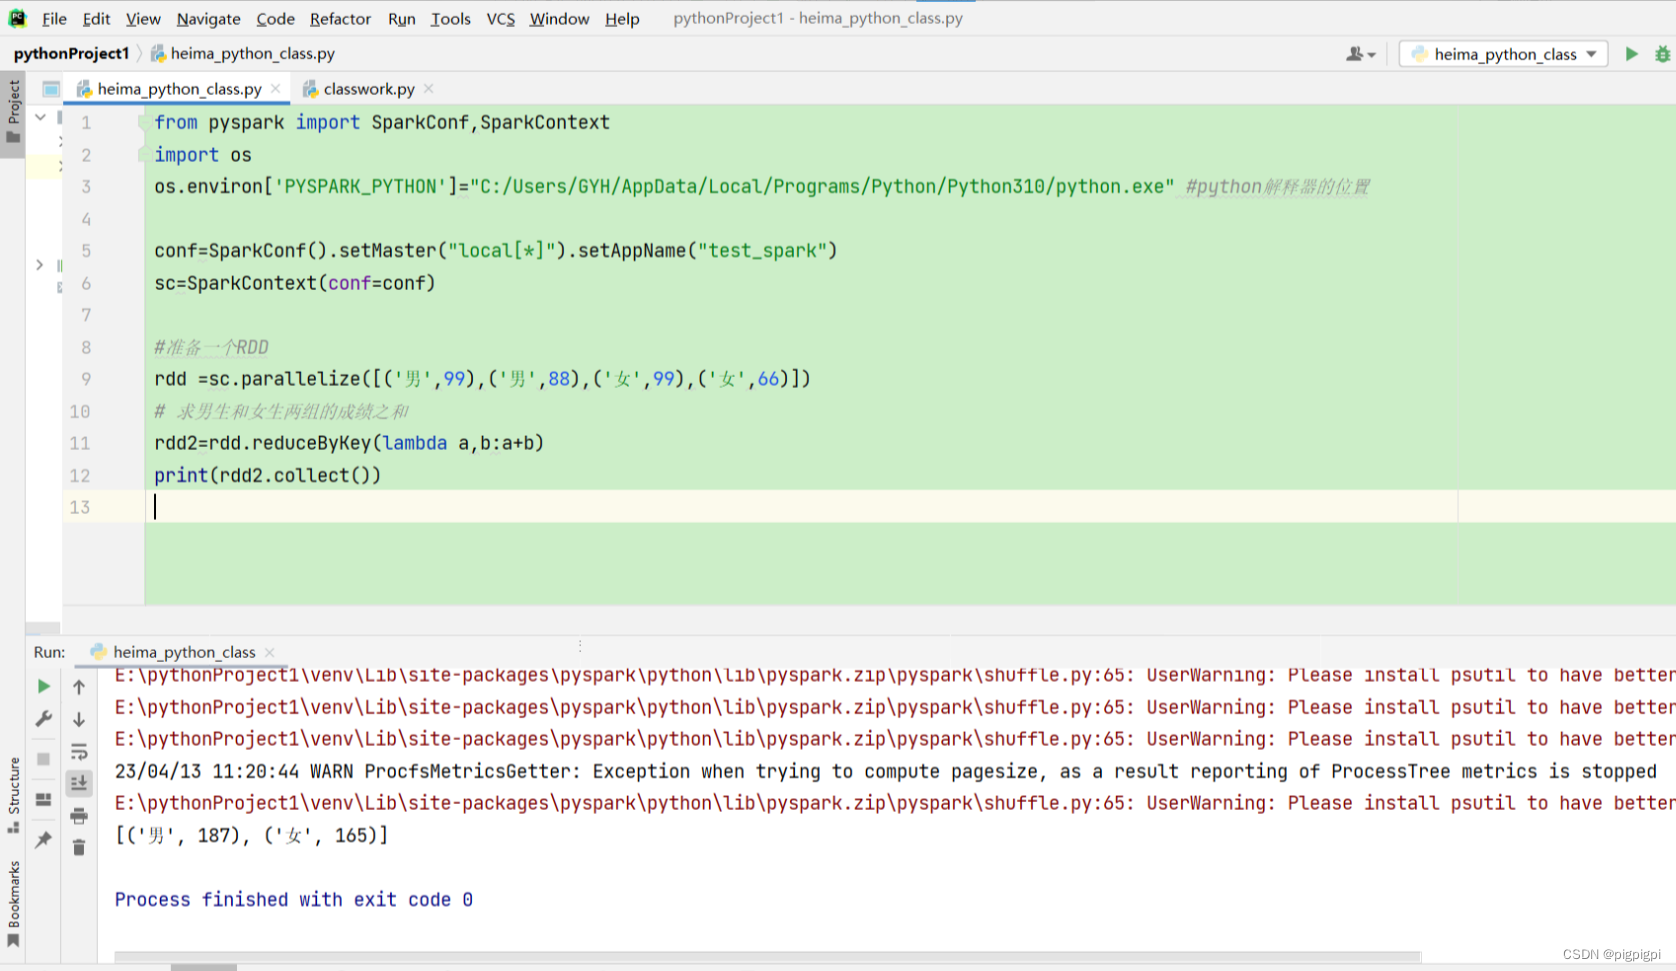Click line number 9 in gutter

point(86,379)
